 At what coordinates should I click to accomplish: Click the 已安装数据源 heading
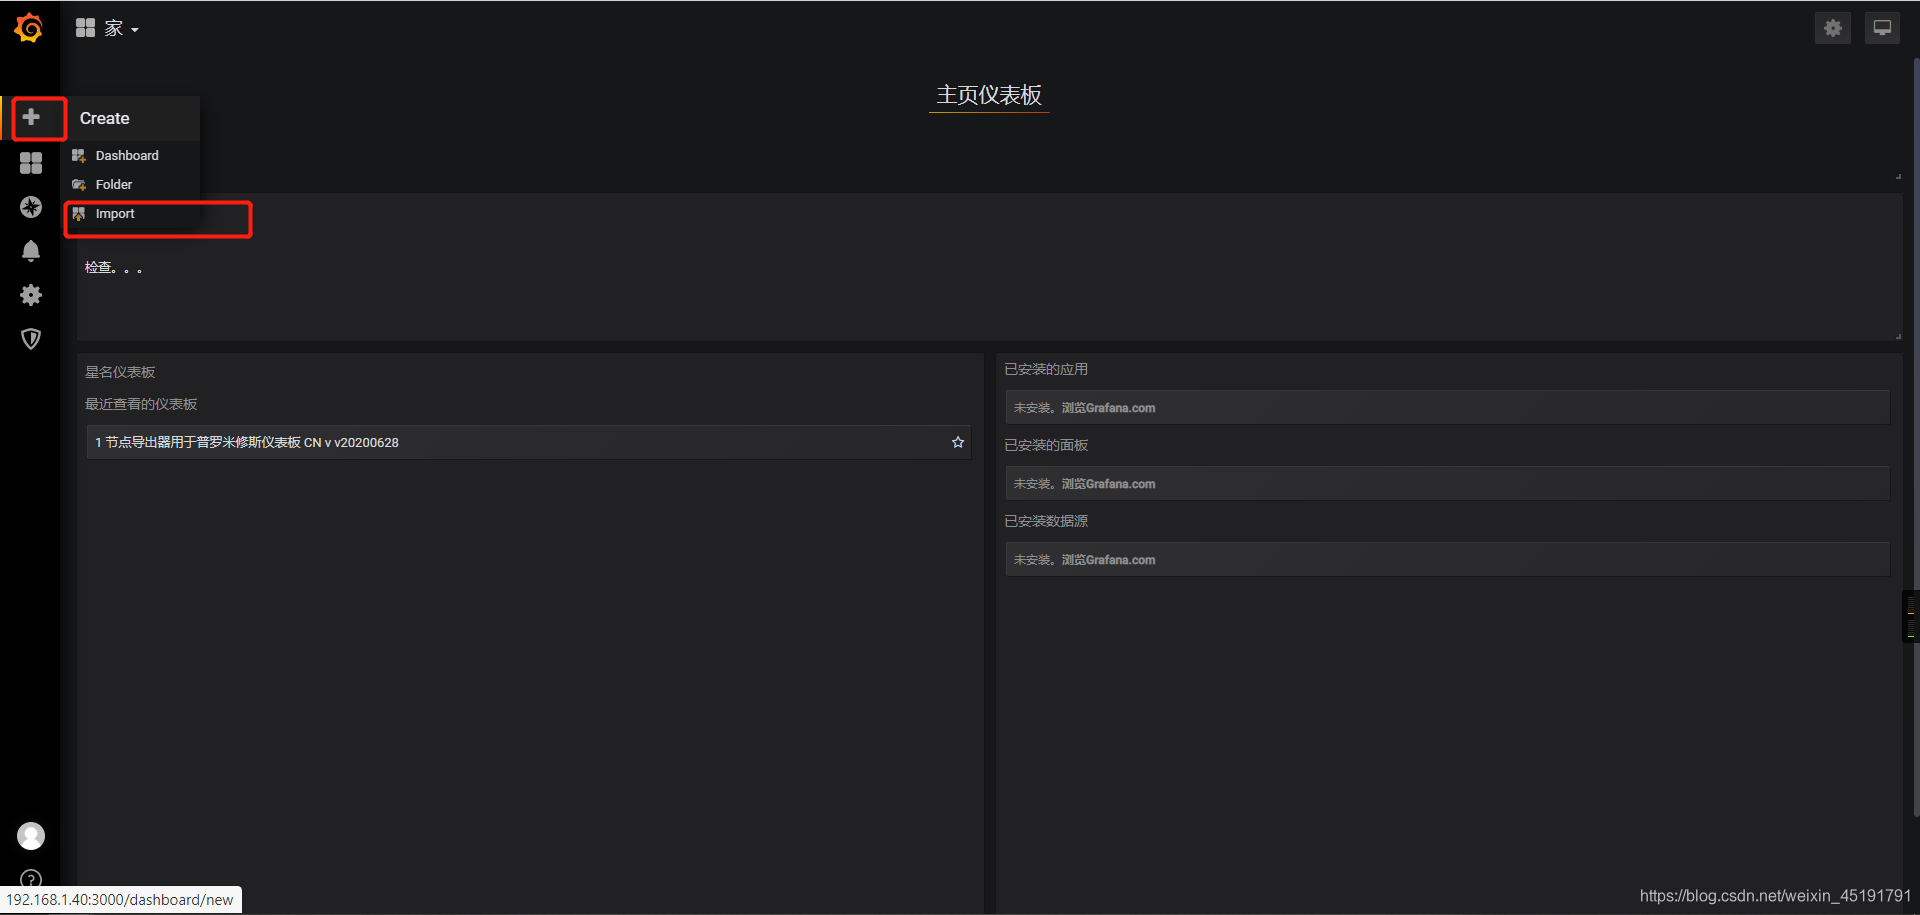click(1046, 521)
